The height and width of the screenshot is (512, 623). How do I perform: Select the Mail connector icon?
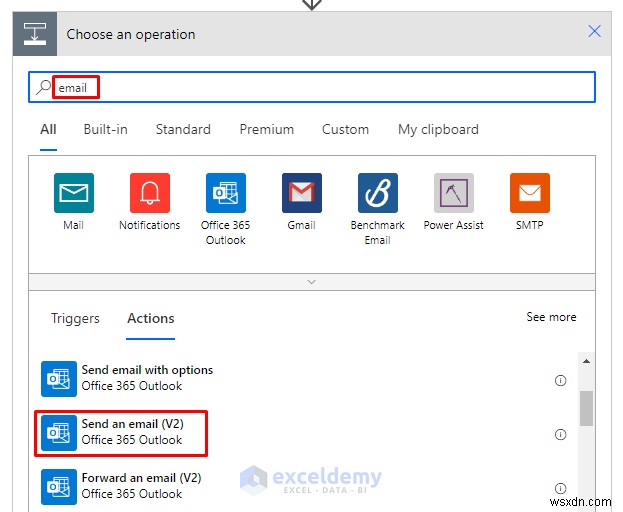(x=74, y=193)
